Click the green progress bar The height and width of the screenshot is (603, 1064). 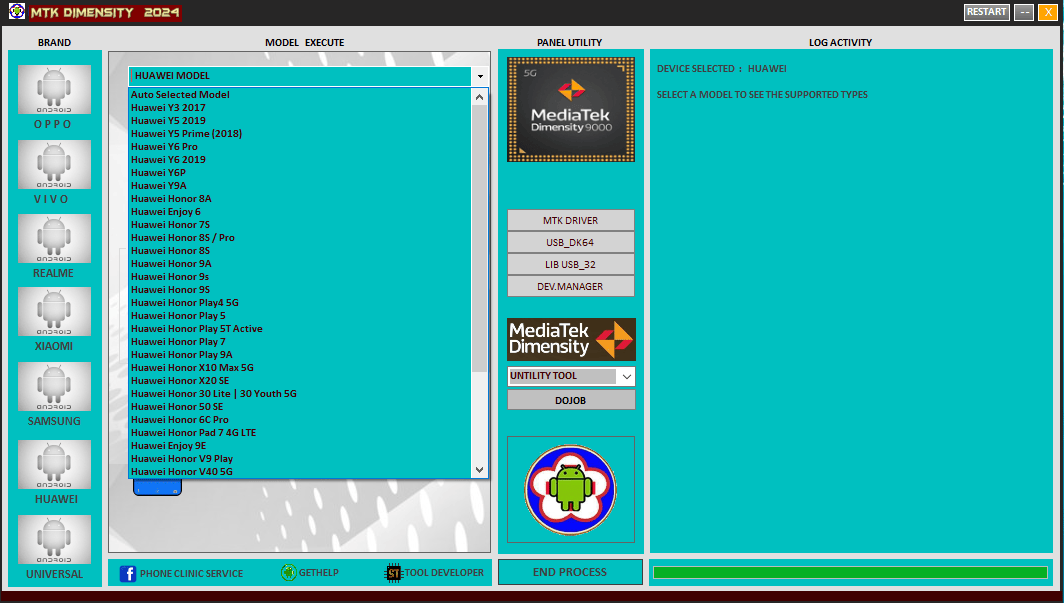point(850,572)
